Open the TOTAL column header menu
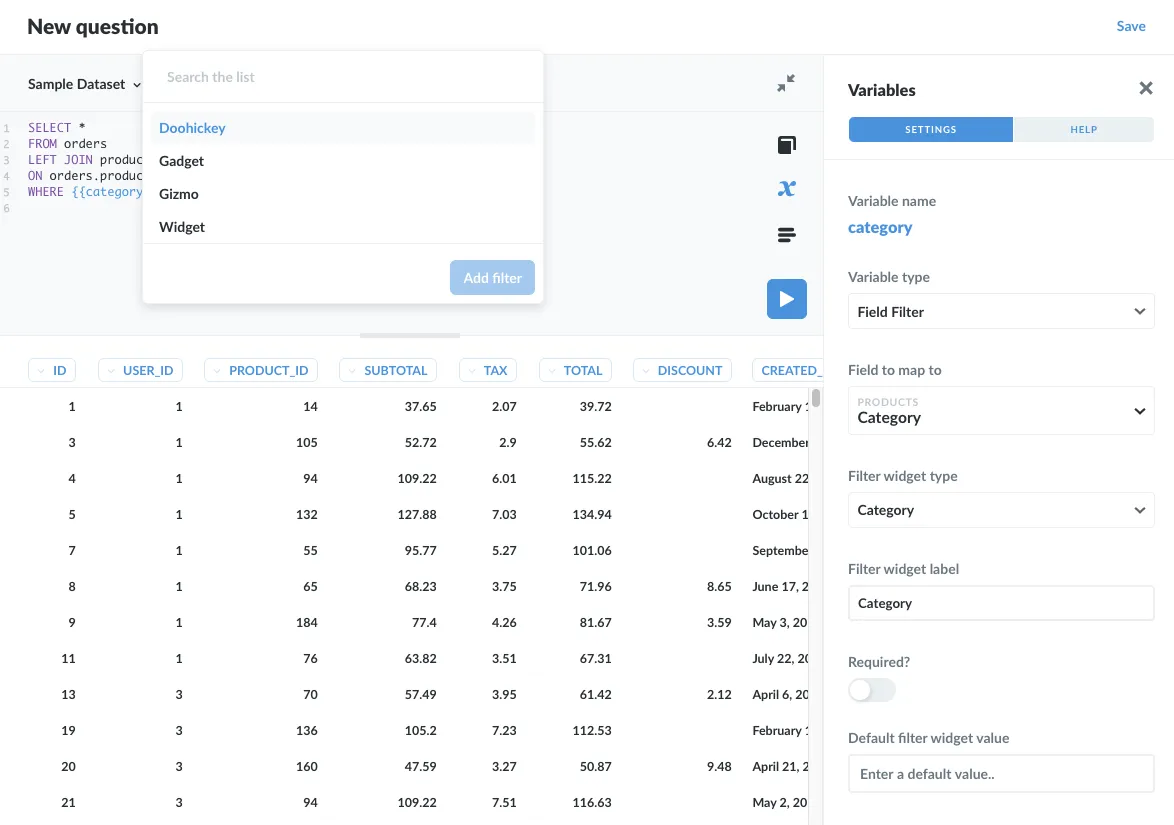Image resolution: width=1174 pixels, height=825 pixels. pyautogui.click(x=575, y=371)
